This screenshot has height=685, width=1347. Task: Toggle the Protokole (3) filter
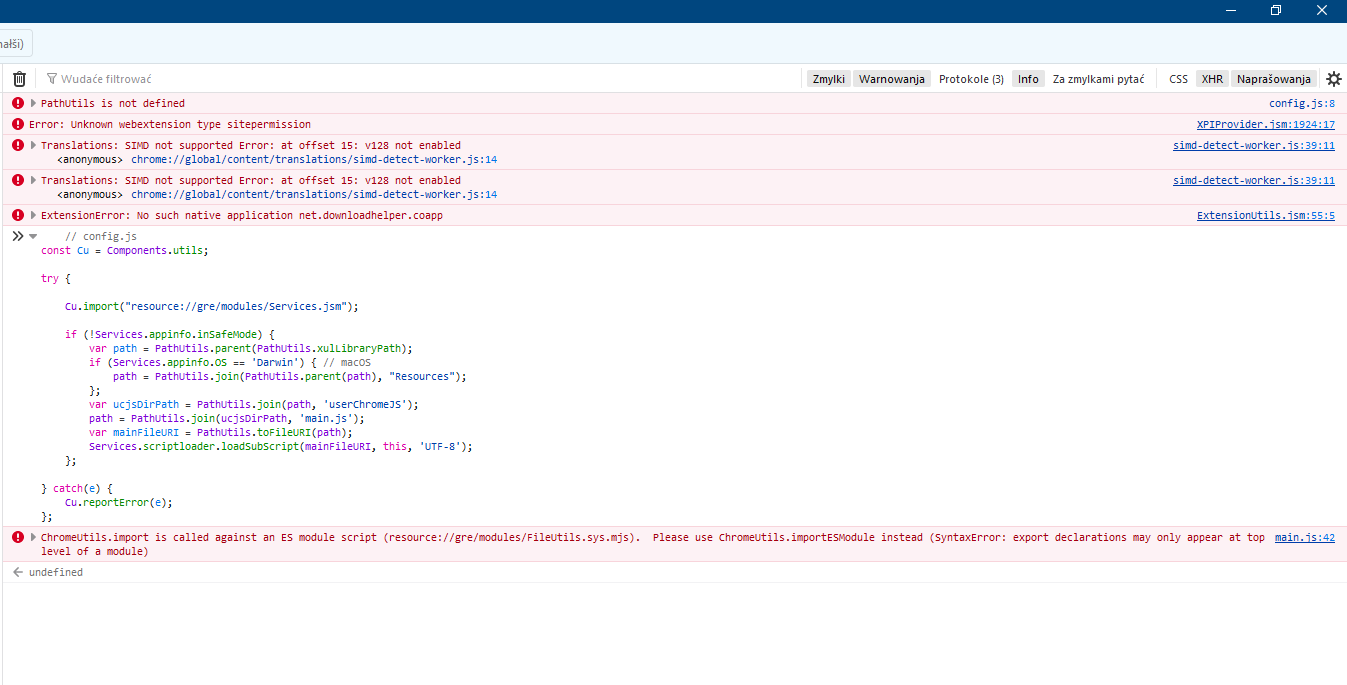click(970, 79)
